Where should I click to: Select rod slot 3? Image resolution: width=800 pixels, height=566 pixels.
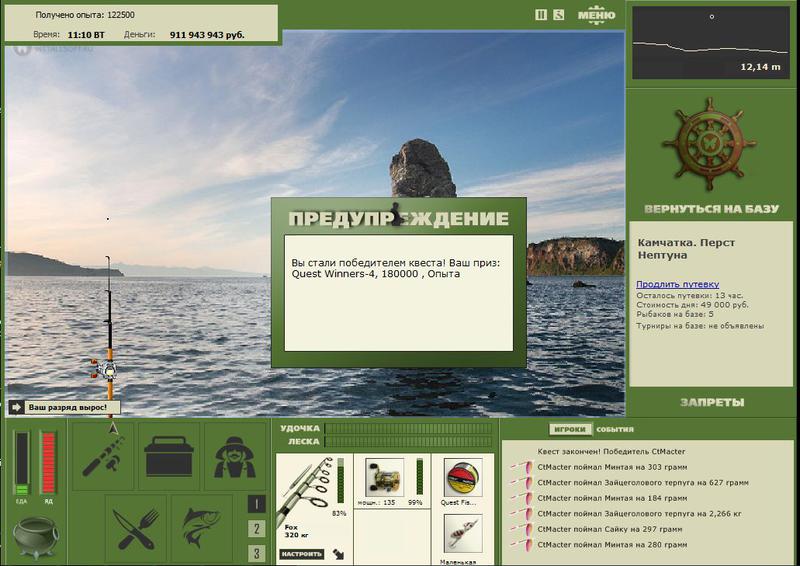point(257,553)
